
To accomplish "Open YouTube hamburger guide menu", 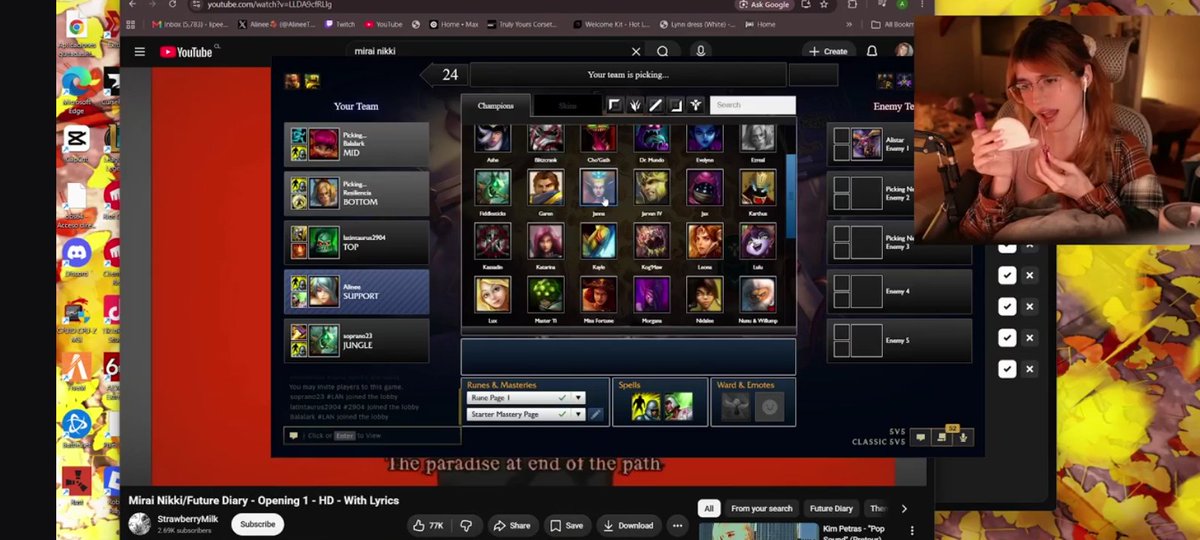I will click(x=140, y=52).
